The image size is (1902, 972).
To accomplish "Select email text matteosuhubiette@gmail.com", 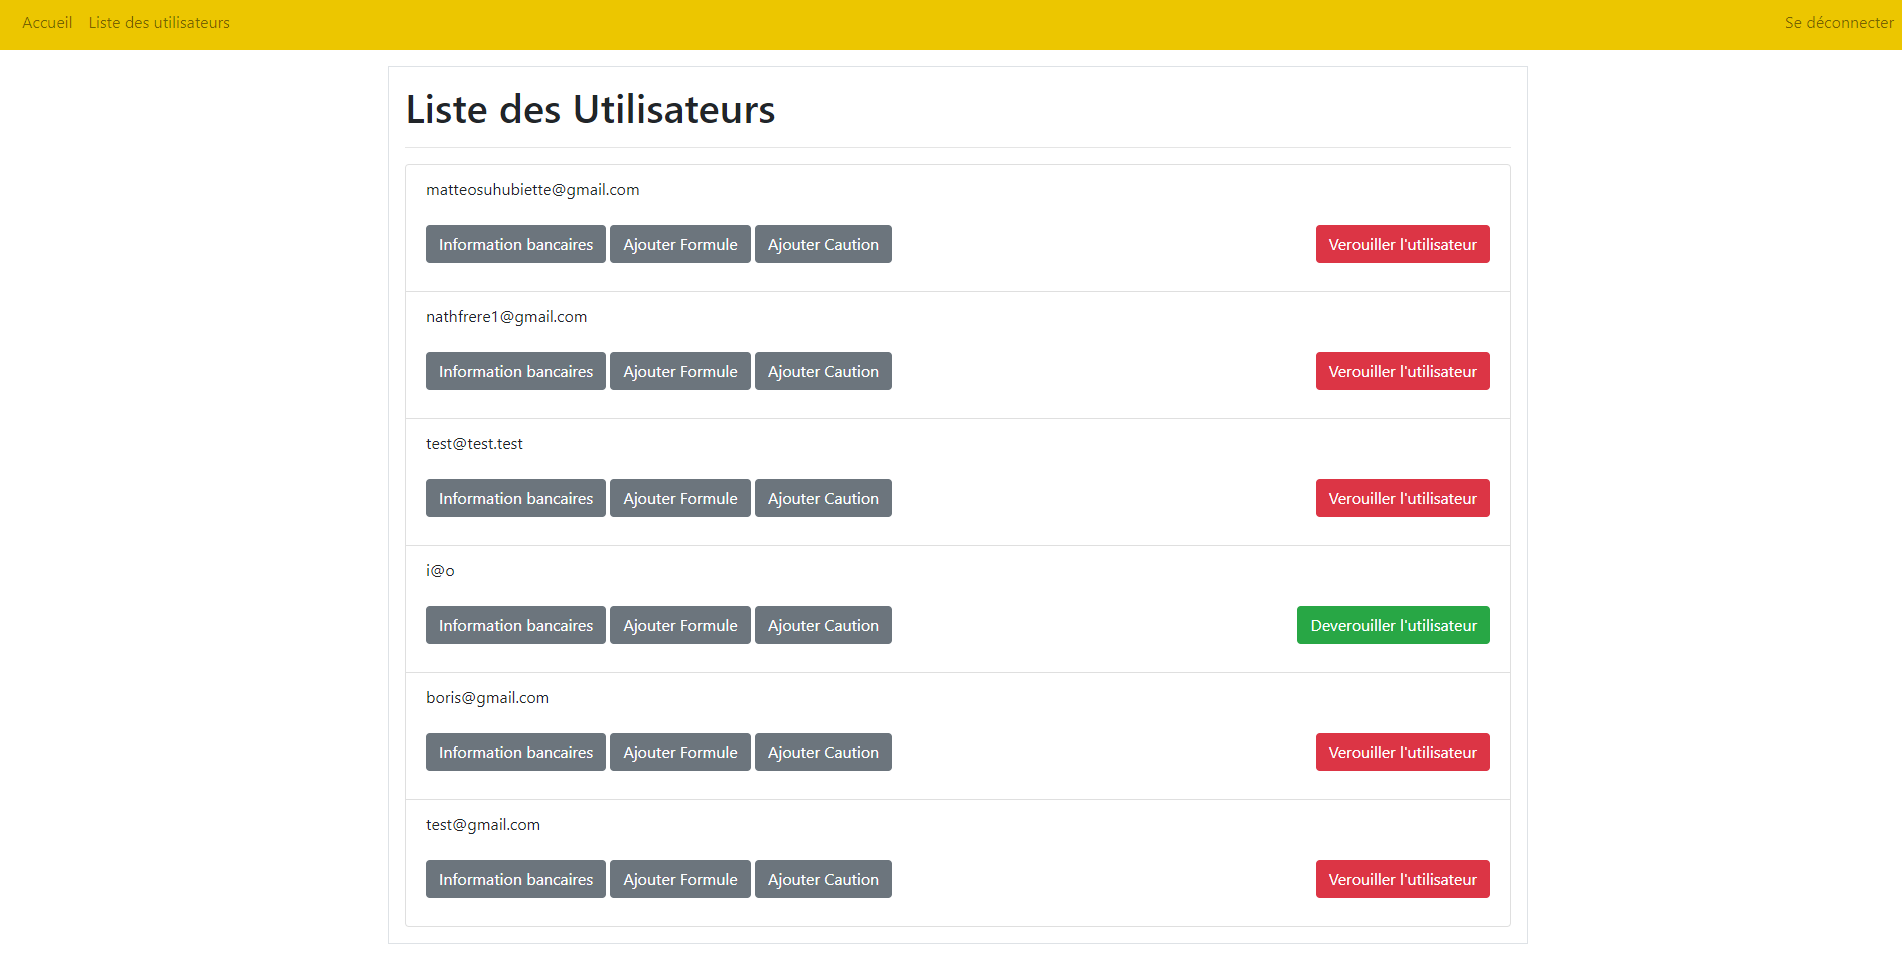I will coord(533,190).
